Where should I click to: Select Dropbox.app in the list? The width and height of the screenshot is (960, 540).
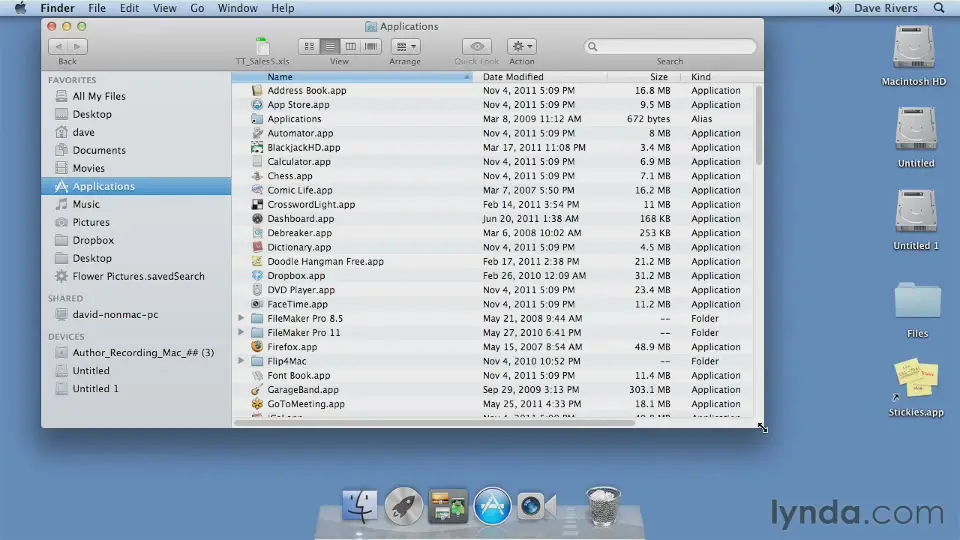[296, 276]
